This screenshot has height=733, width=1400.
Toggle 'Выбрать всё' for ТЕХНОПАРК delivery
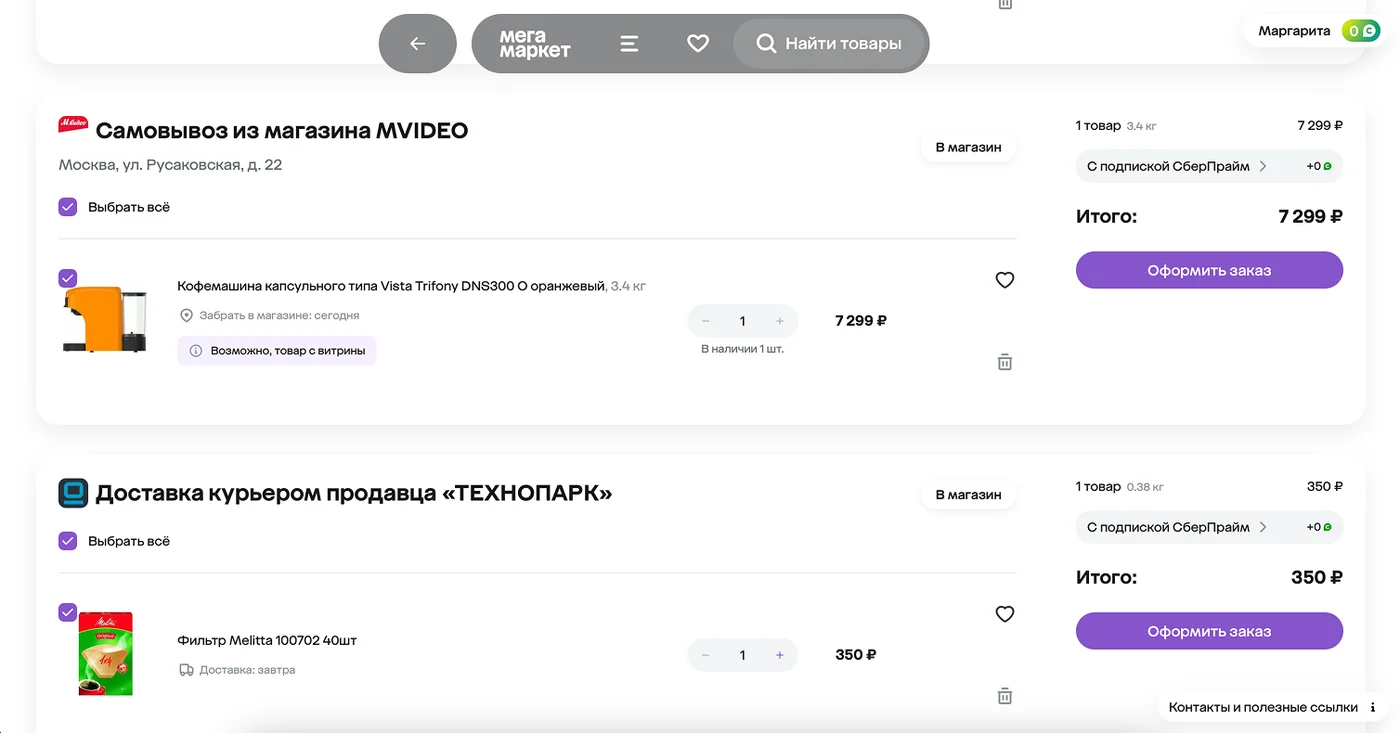click(x=68, y=541)
